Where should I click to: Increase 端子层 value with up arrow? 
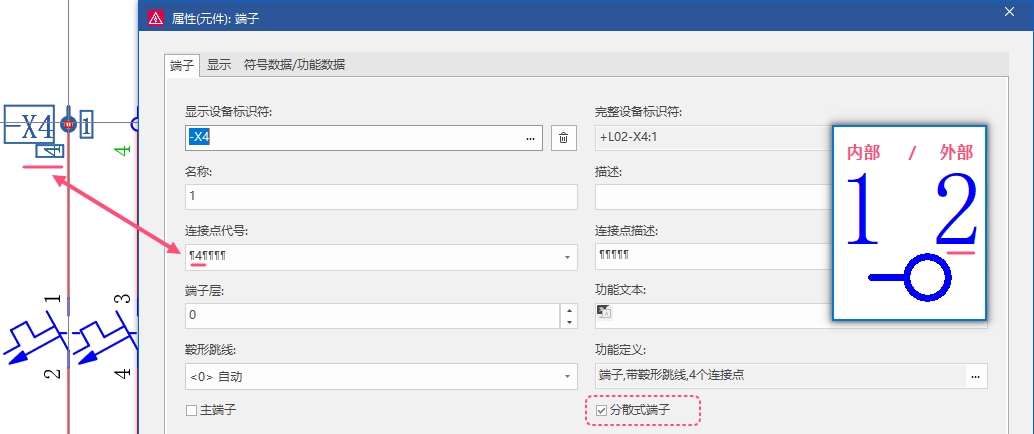point(568,310)
